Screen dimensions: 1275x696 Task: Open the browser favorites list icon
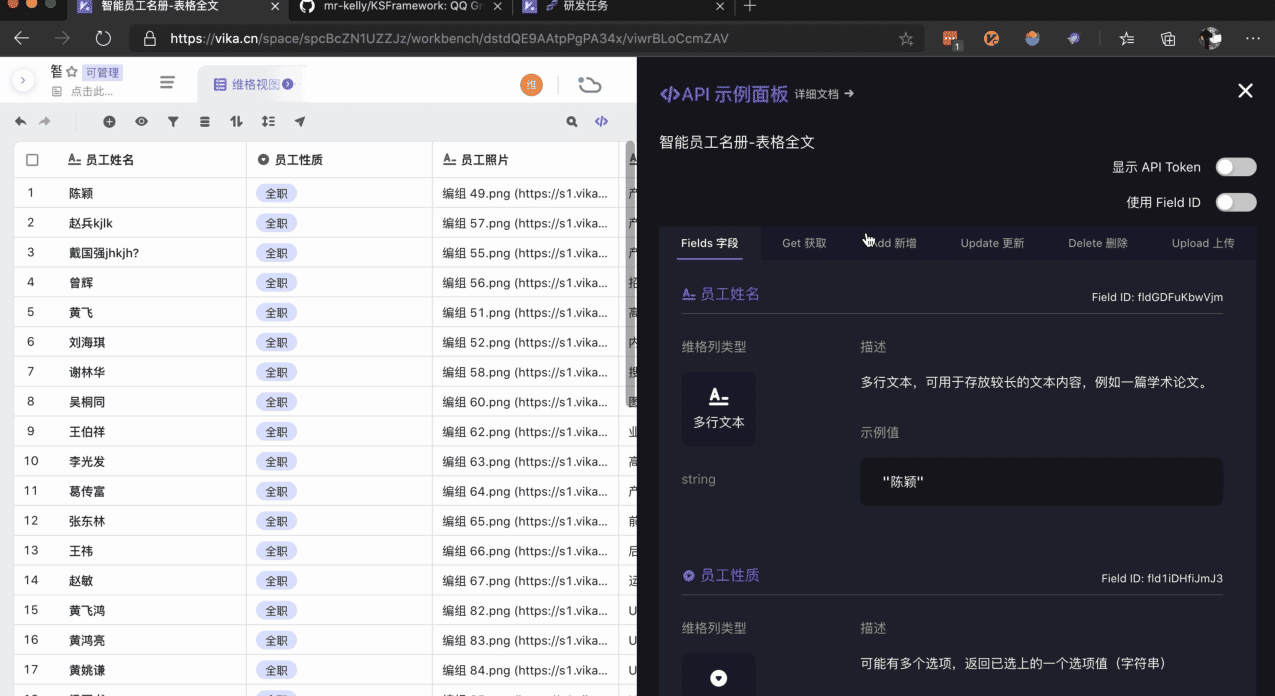click(x=1127, y=39)
